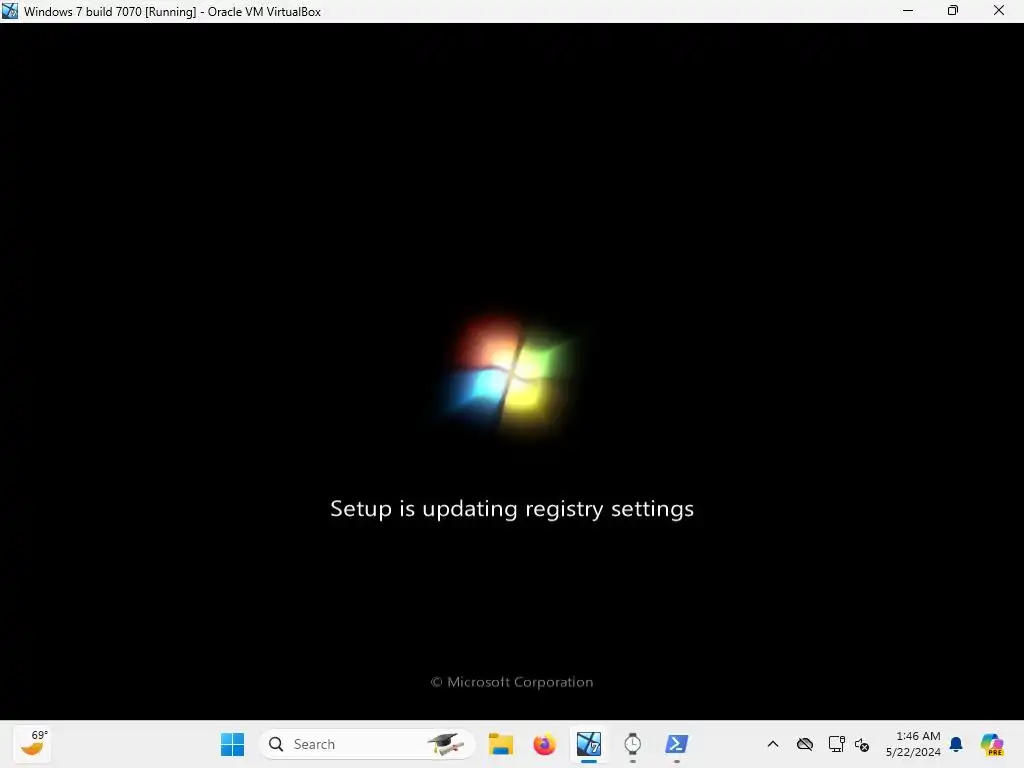The width and height of the screenshot is (1024, 768).
Task: Click the "Setup is updating registry settings" text
Action: click(x=512, y=509)
